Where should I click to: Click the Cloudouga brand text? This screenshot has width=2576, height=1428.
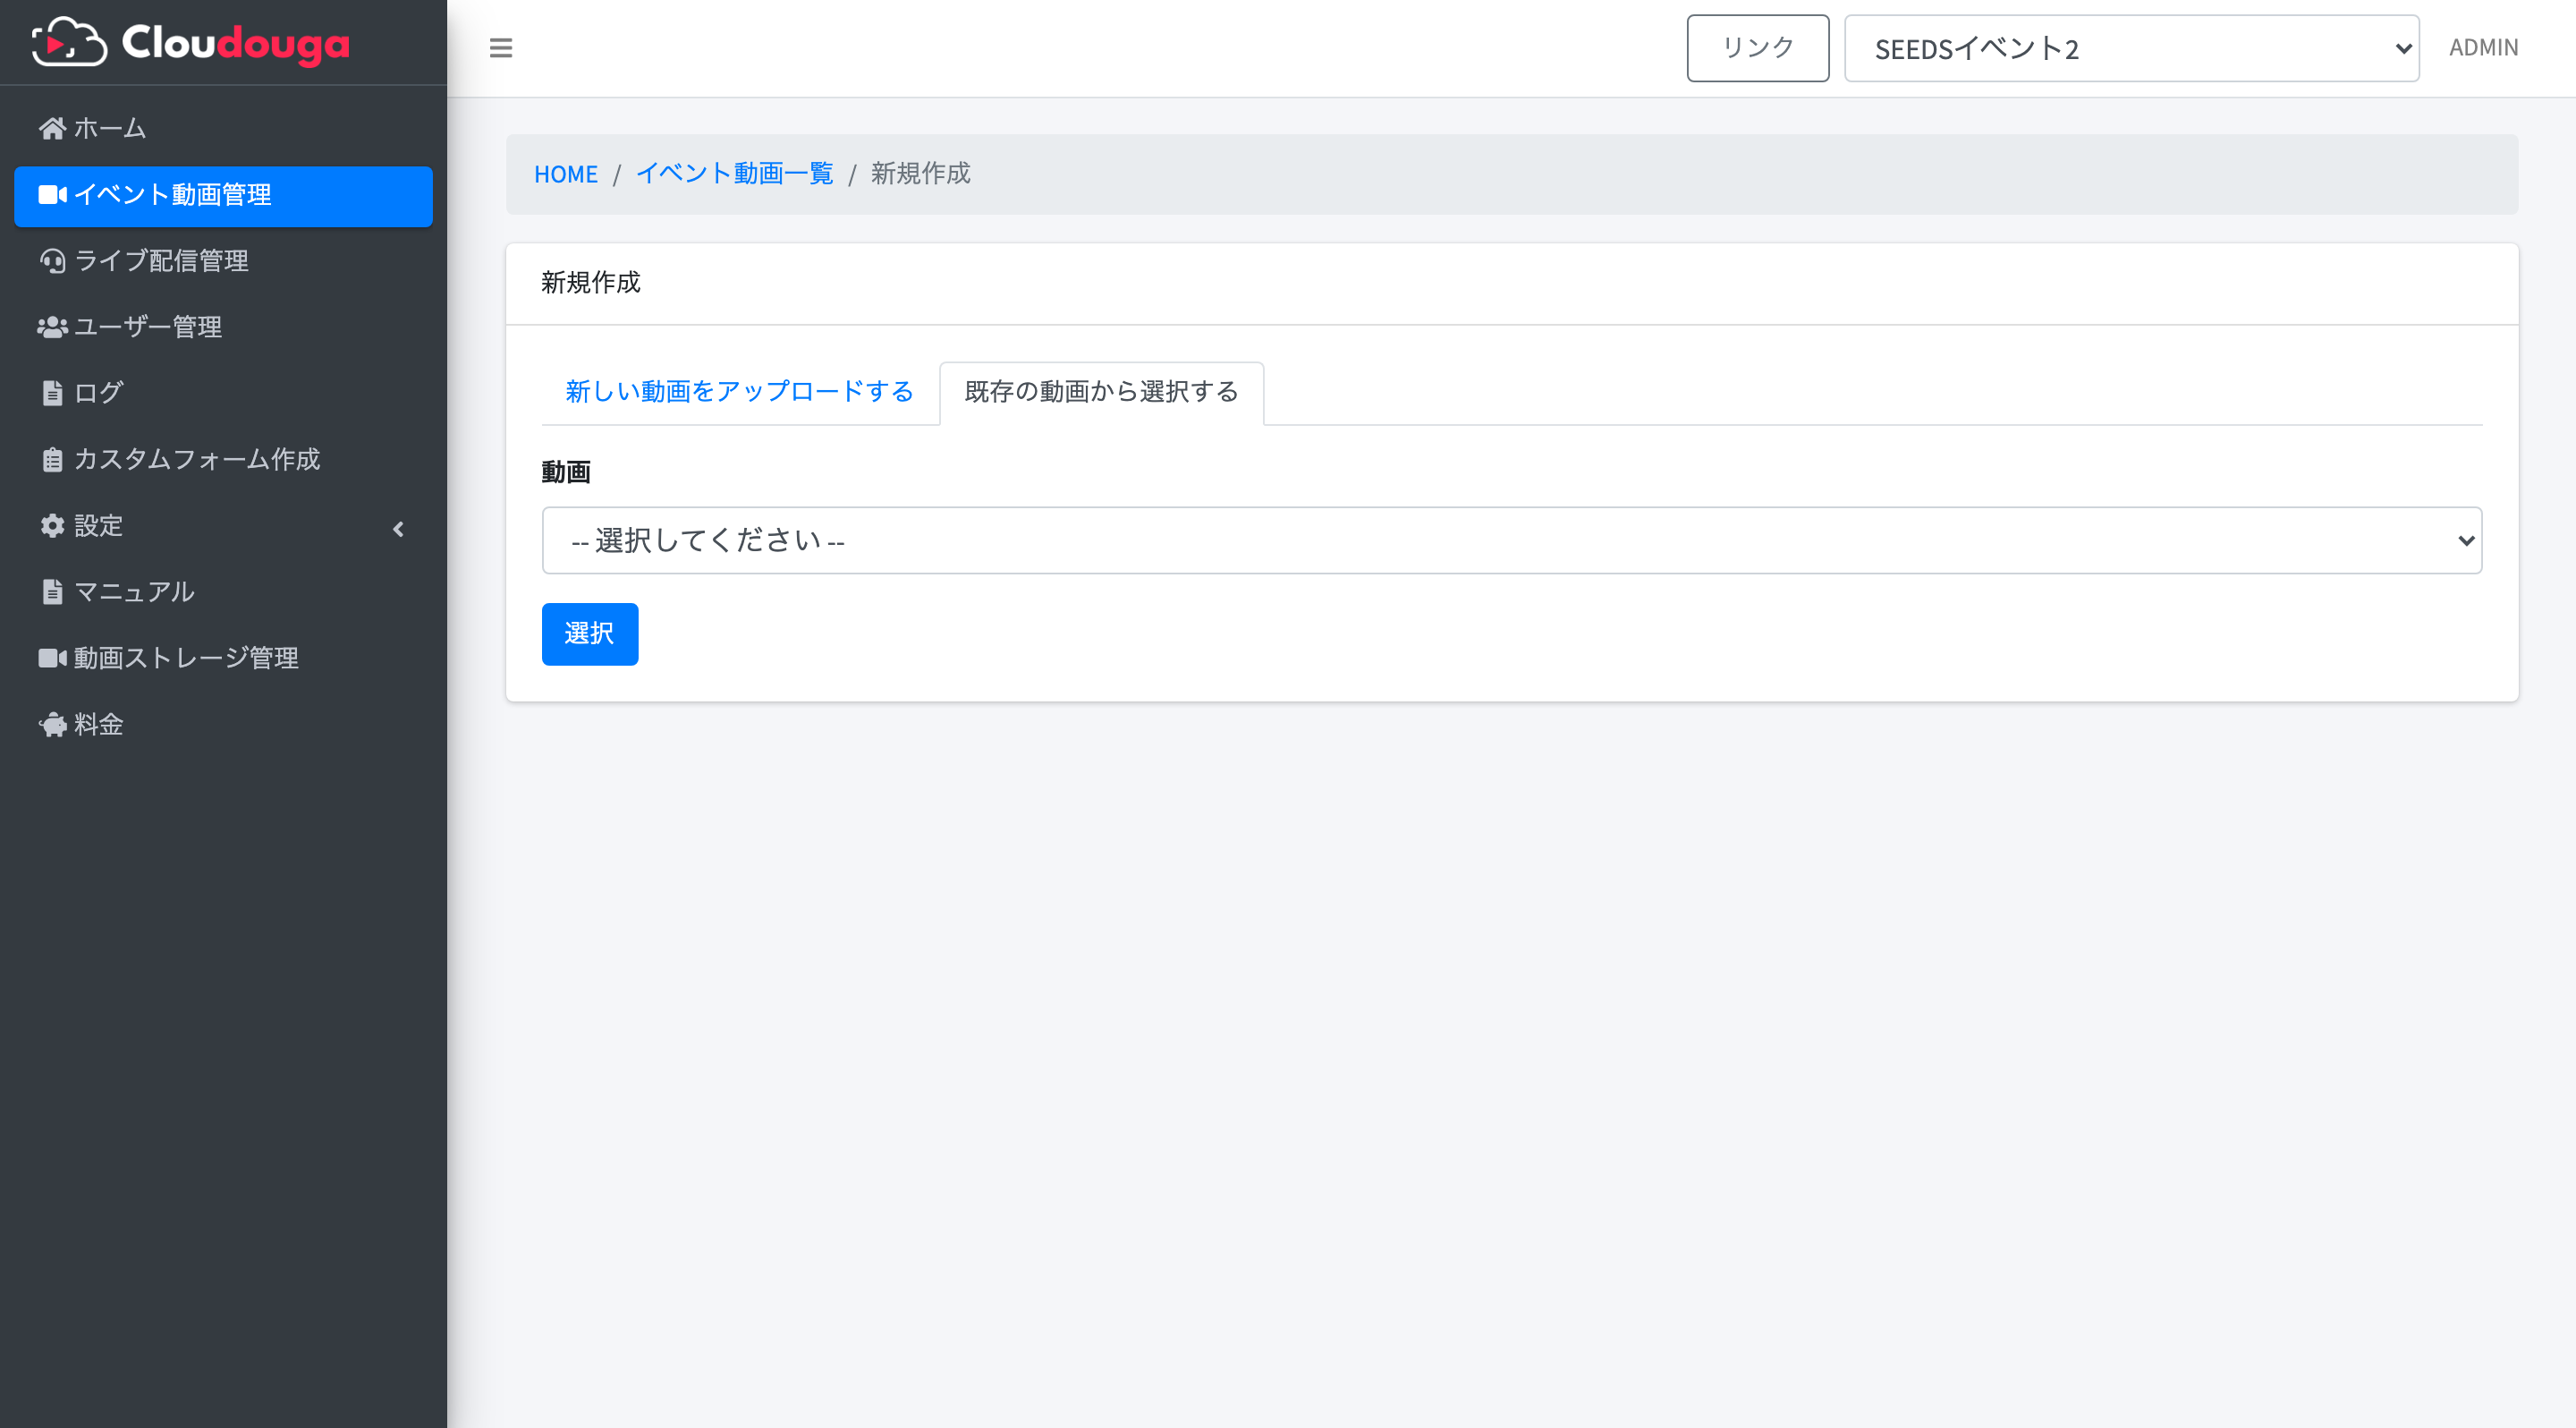236,44
